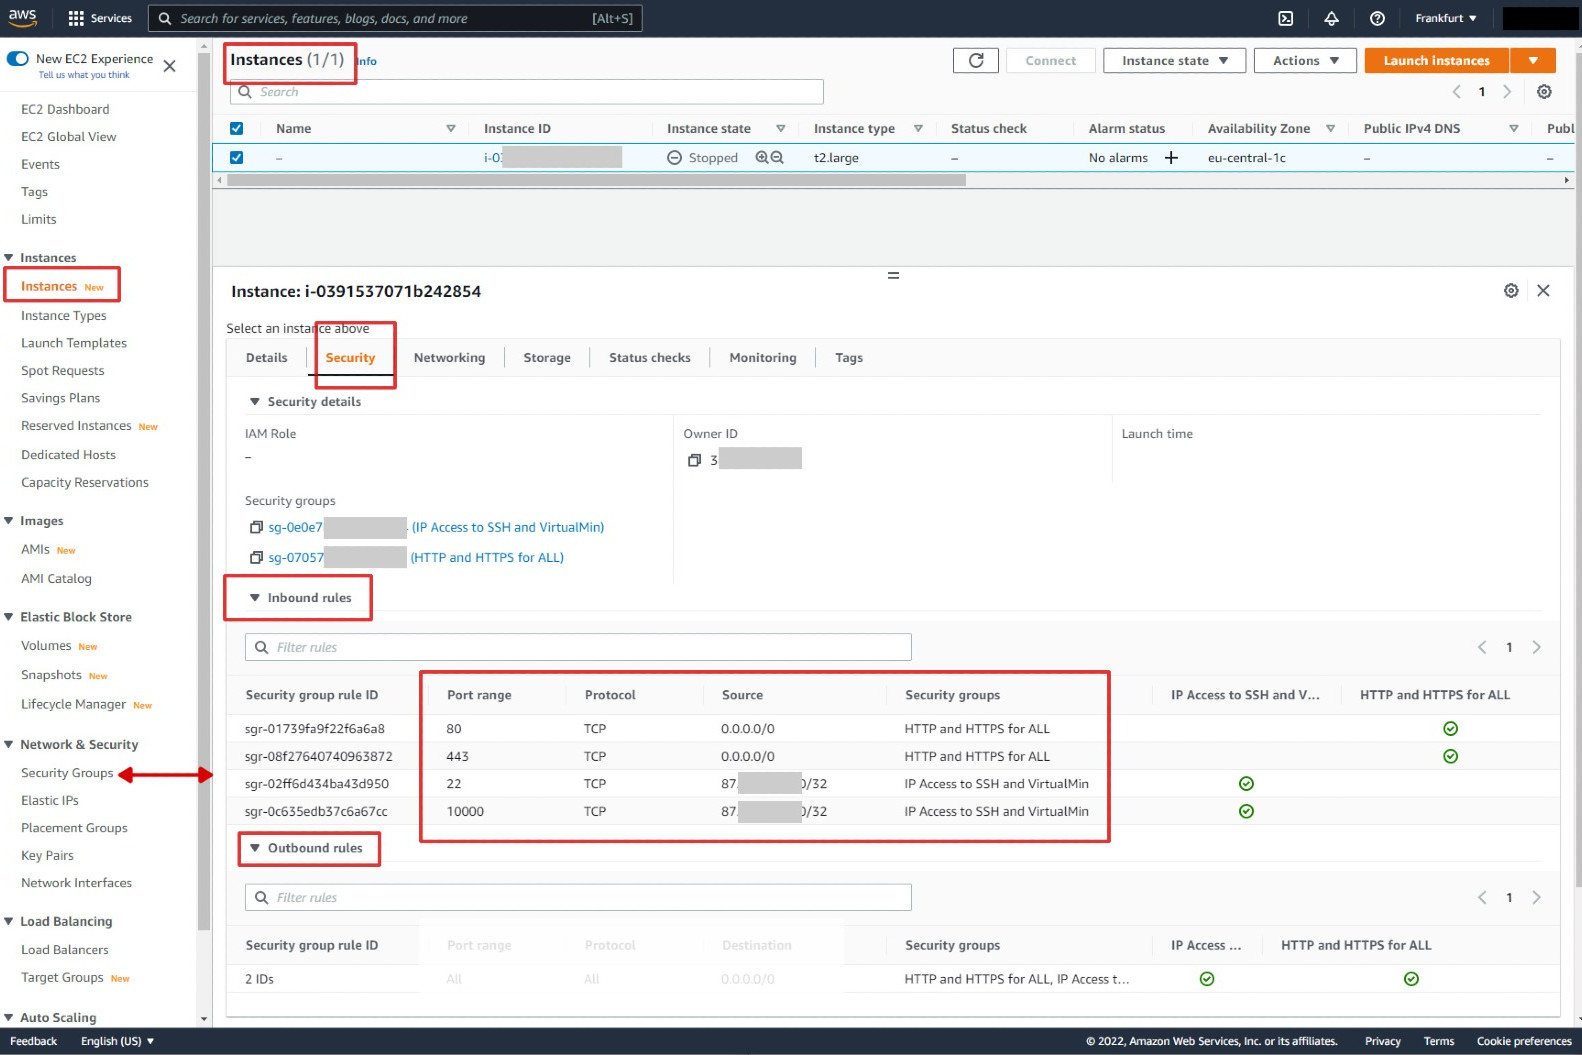
Task: Click zoom-in icon next to Stopped state
Action: (762, 157)
